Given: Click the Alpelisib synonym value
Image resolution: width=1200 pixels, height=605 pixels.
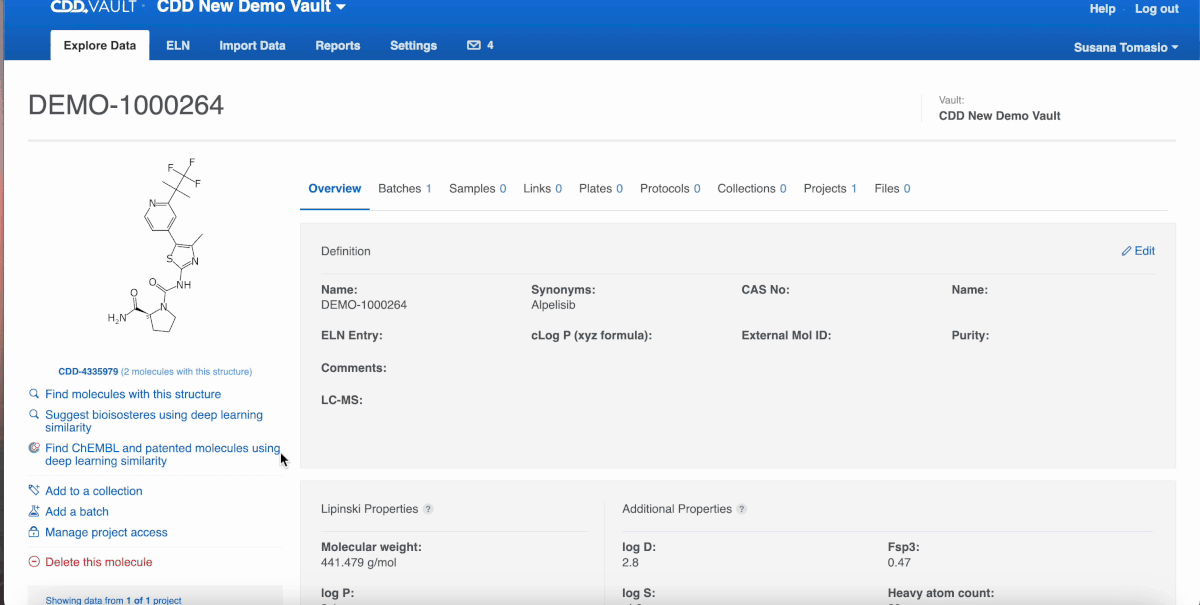Looking at the screenshot, I should coord(553,305).
